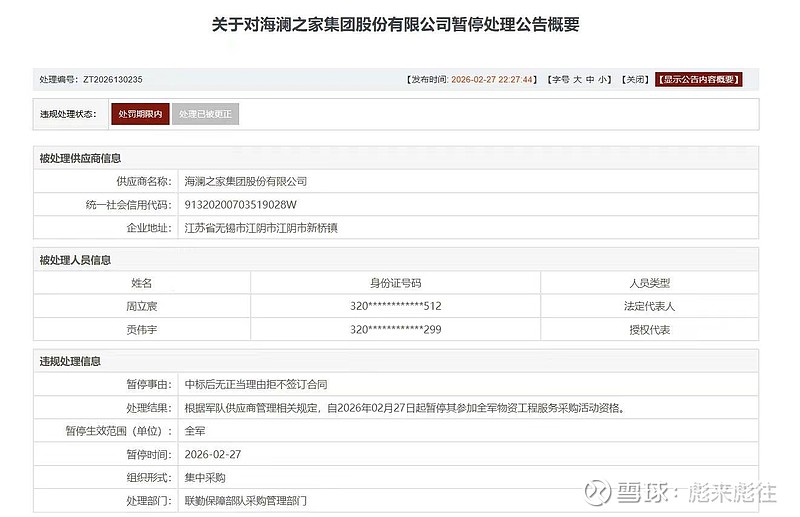Click the name cell 贡伟宇
Viewport: 800px width, 517px height.
tap(141, 330)
